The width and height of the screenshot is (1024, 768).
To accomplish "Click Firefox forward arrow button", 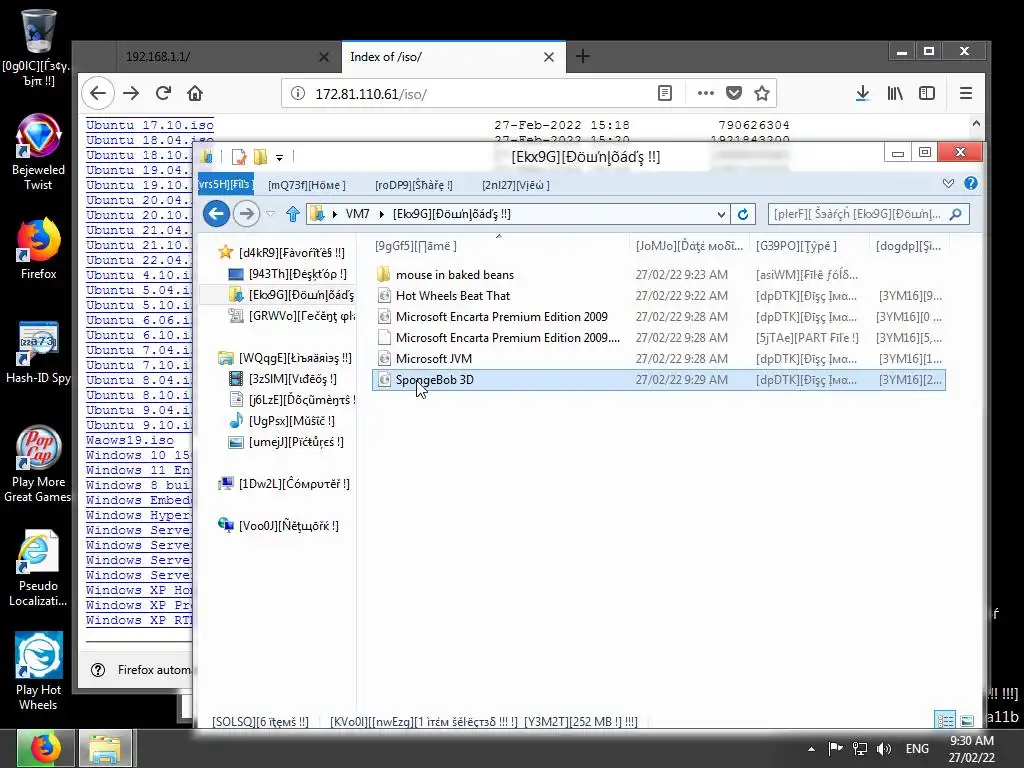I will pos(131,93).
